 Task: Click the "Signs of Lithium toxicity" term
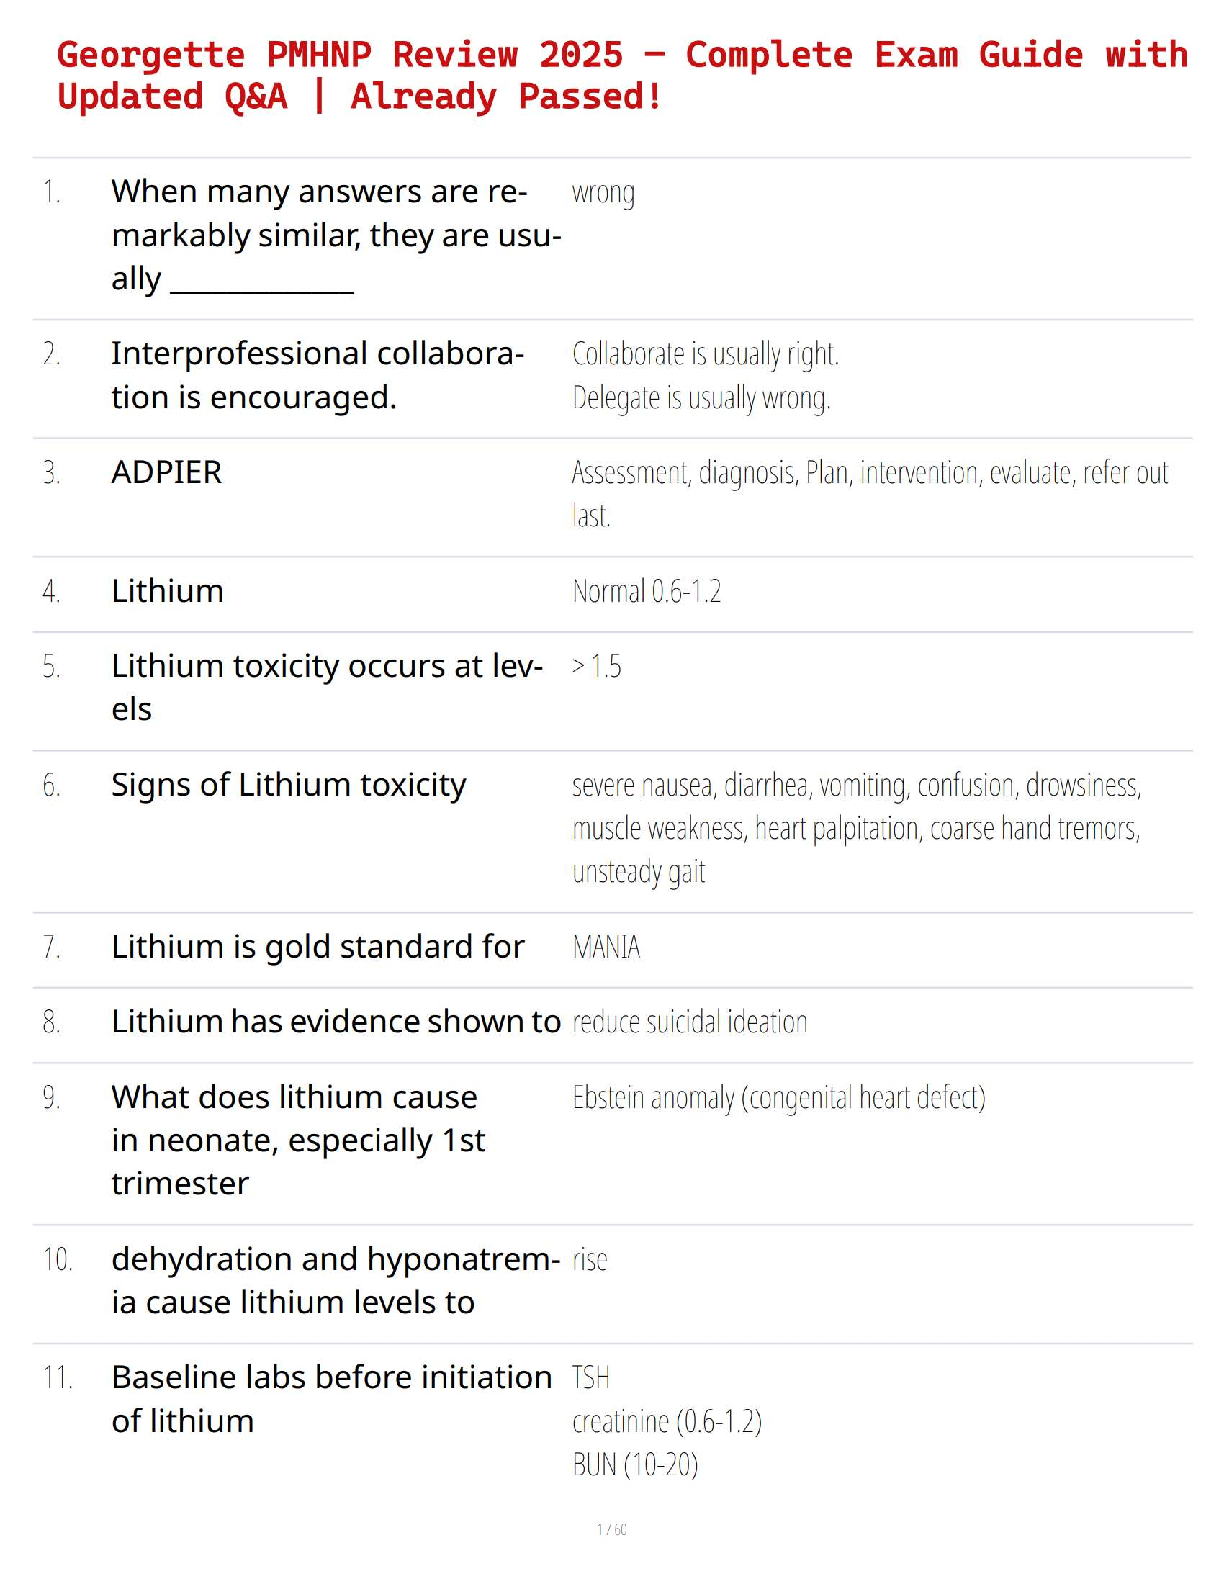coord(288,785)
